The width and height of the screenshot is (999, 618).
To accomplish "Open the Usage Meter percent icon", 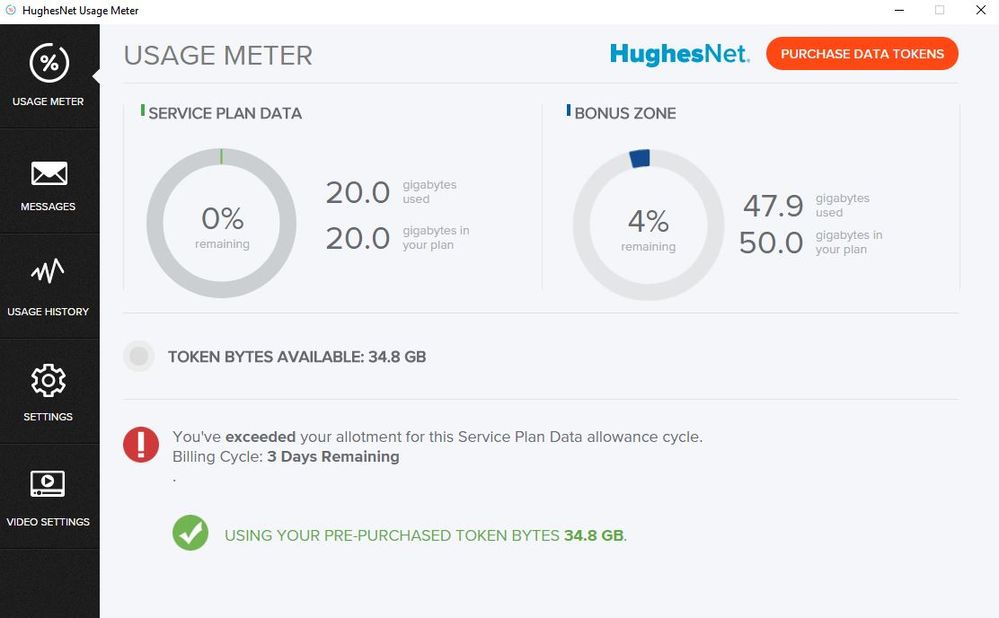I will [x=49, y=63].
